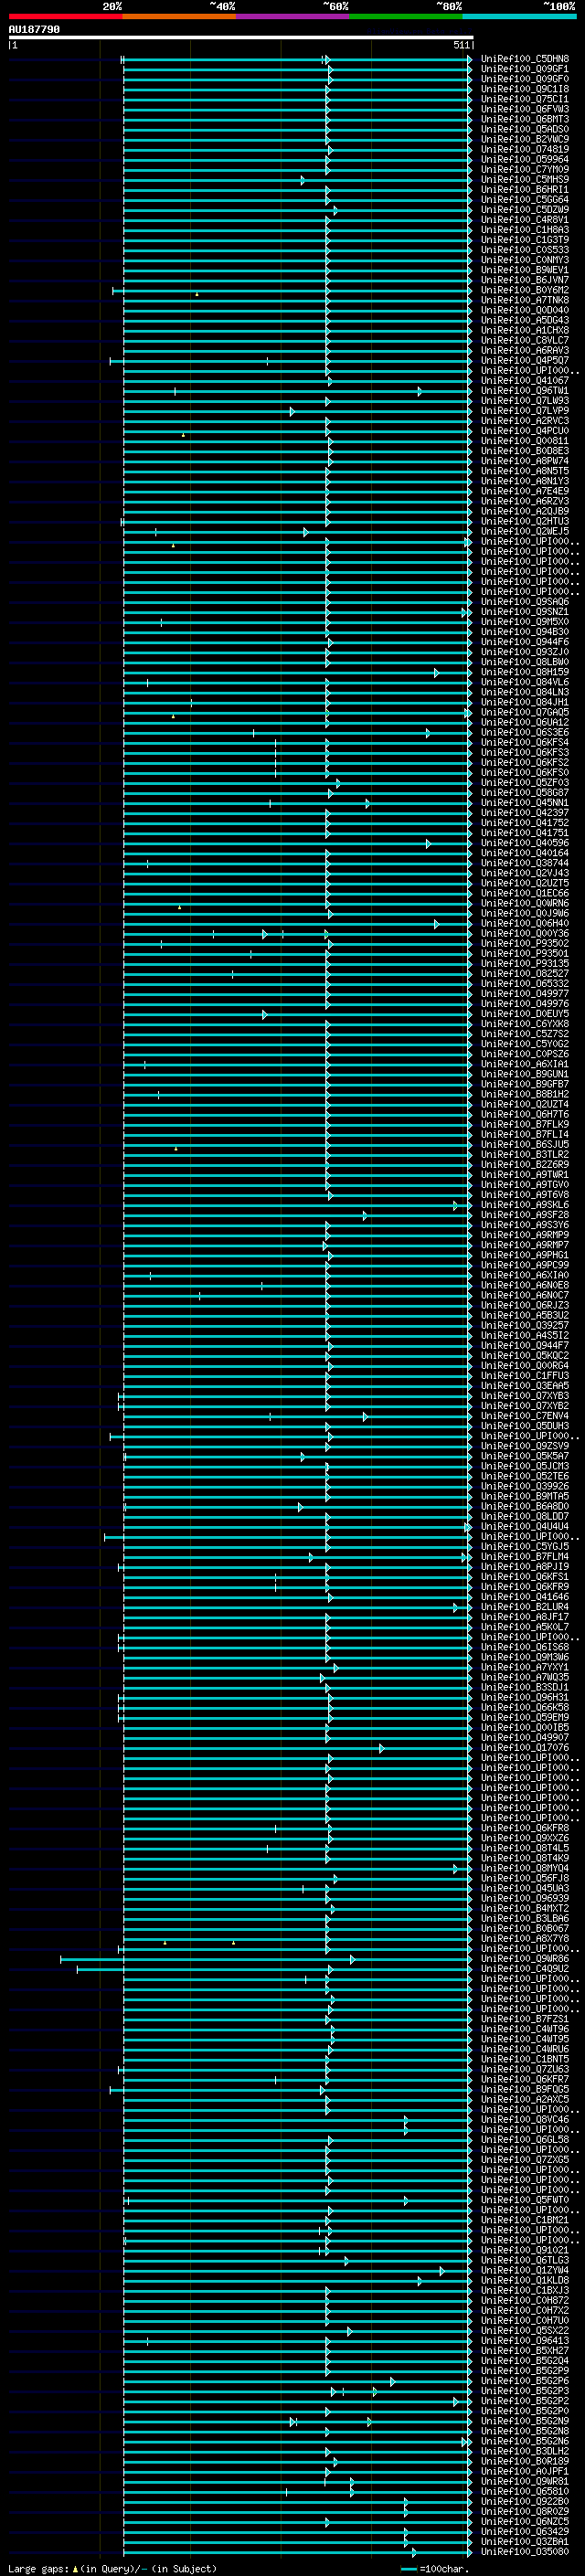
Task: Select hit UniRef100_A6XIA0
Action: pyautogui.click(x=525, y=1275)
